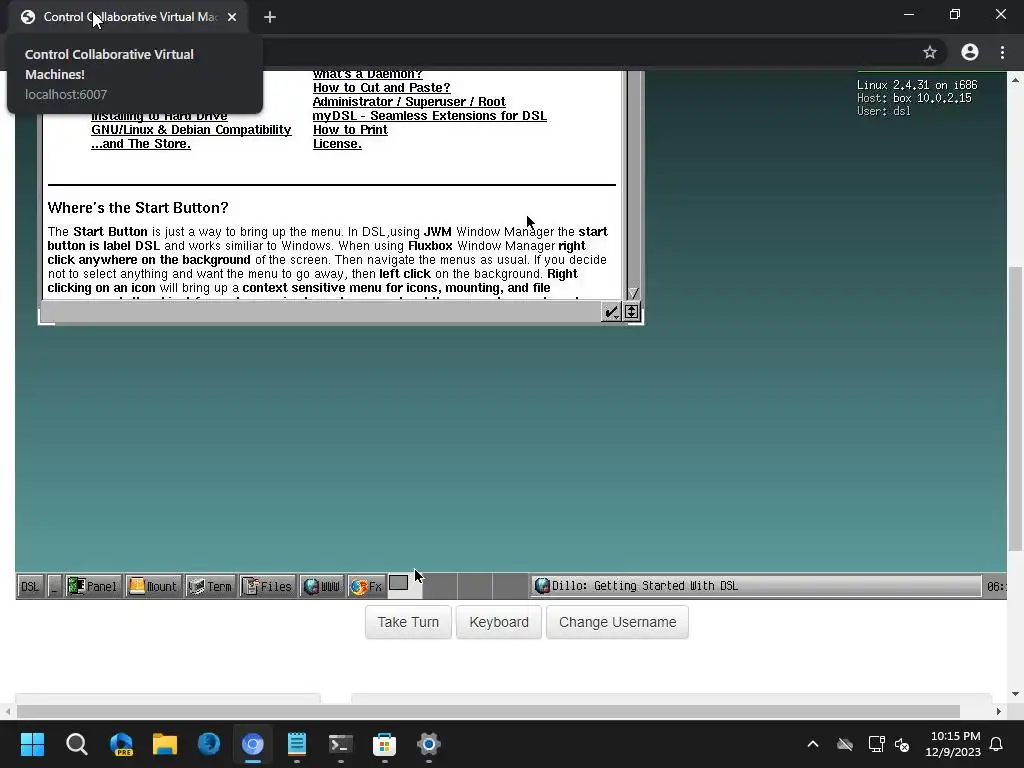
Task: Open the Chrome profile avatar icon
Action: (x=970, y=52)
